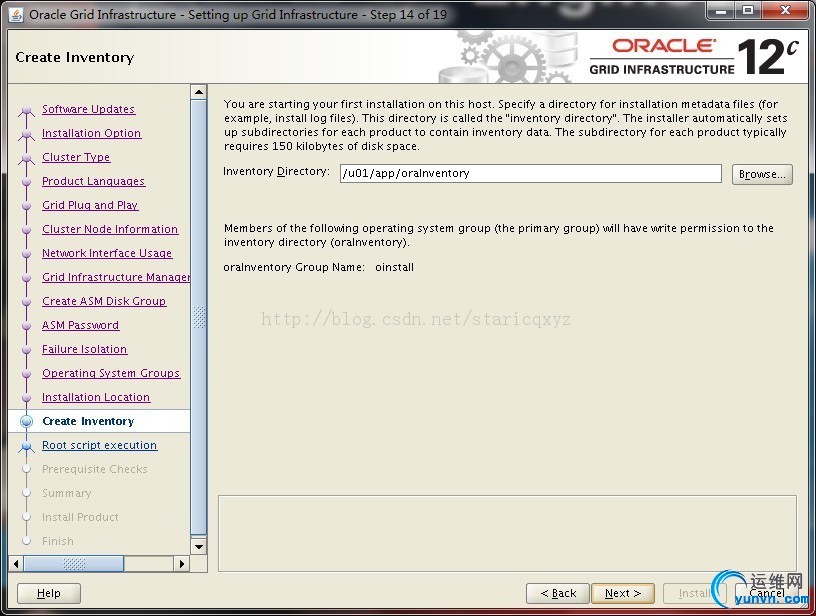Image resolution: width=816 pixels, height=616 pixels.
Task: Select the current Create Inventory step
Action: point(88,421)
